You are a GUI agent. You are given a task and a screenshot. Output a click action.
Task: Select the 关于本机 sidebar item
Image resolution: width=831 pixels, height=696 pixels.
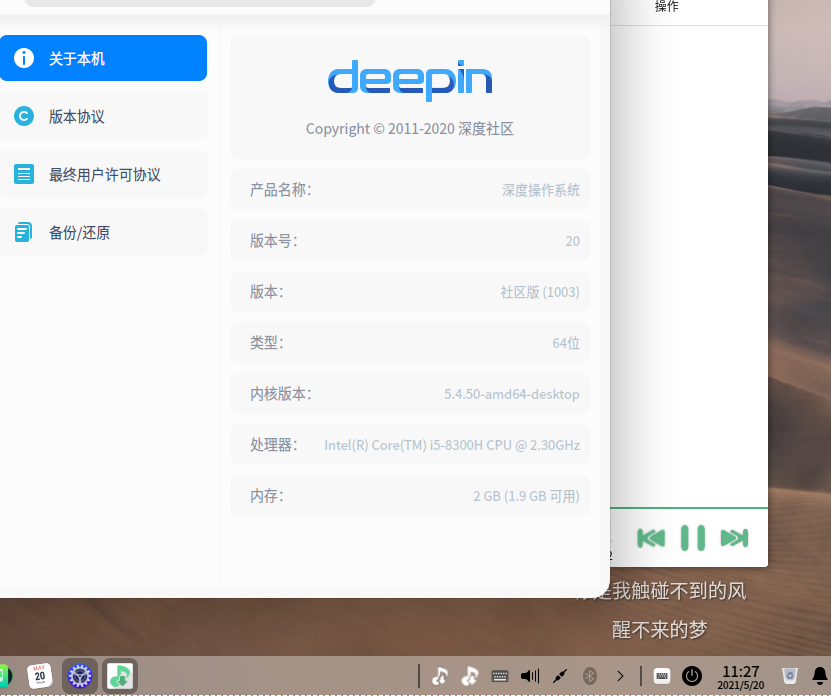coord(103,58)
